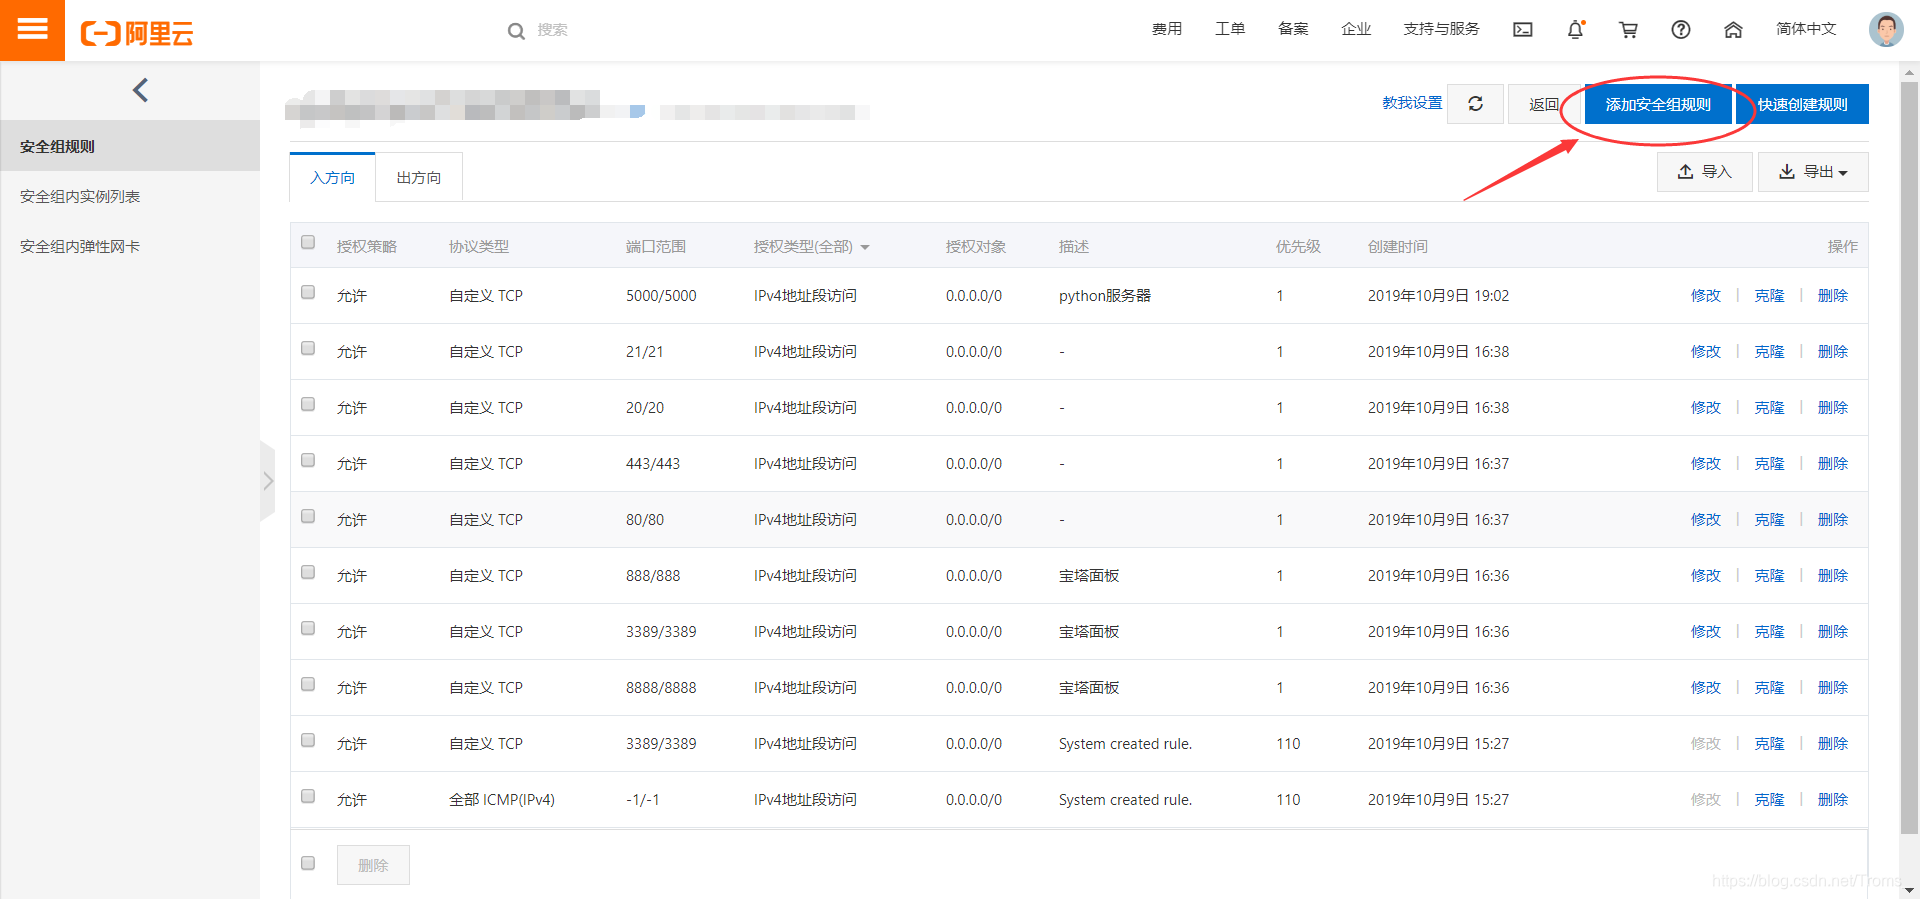Open the hamburger main menu
Screen dimensions: 1920x899
(x=32, y=30)
